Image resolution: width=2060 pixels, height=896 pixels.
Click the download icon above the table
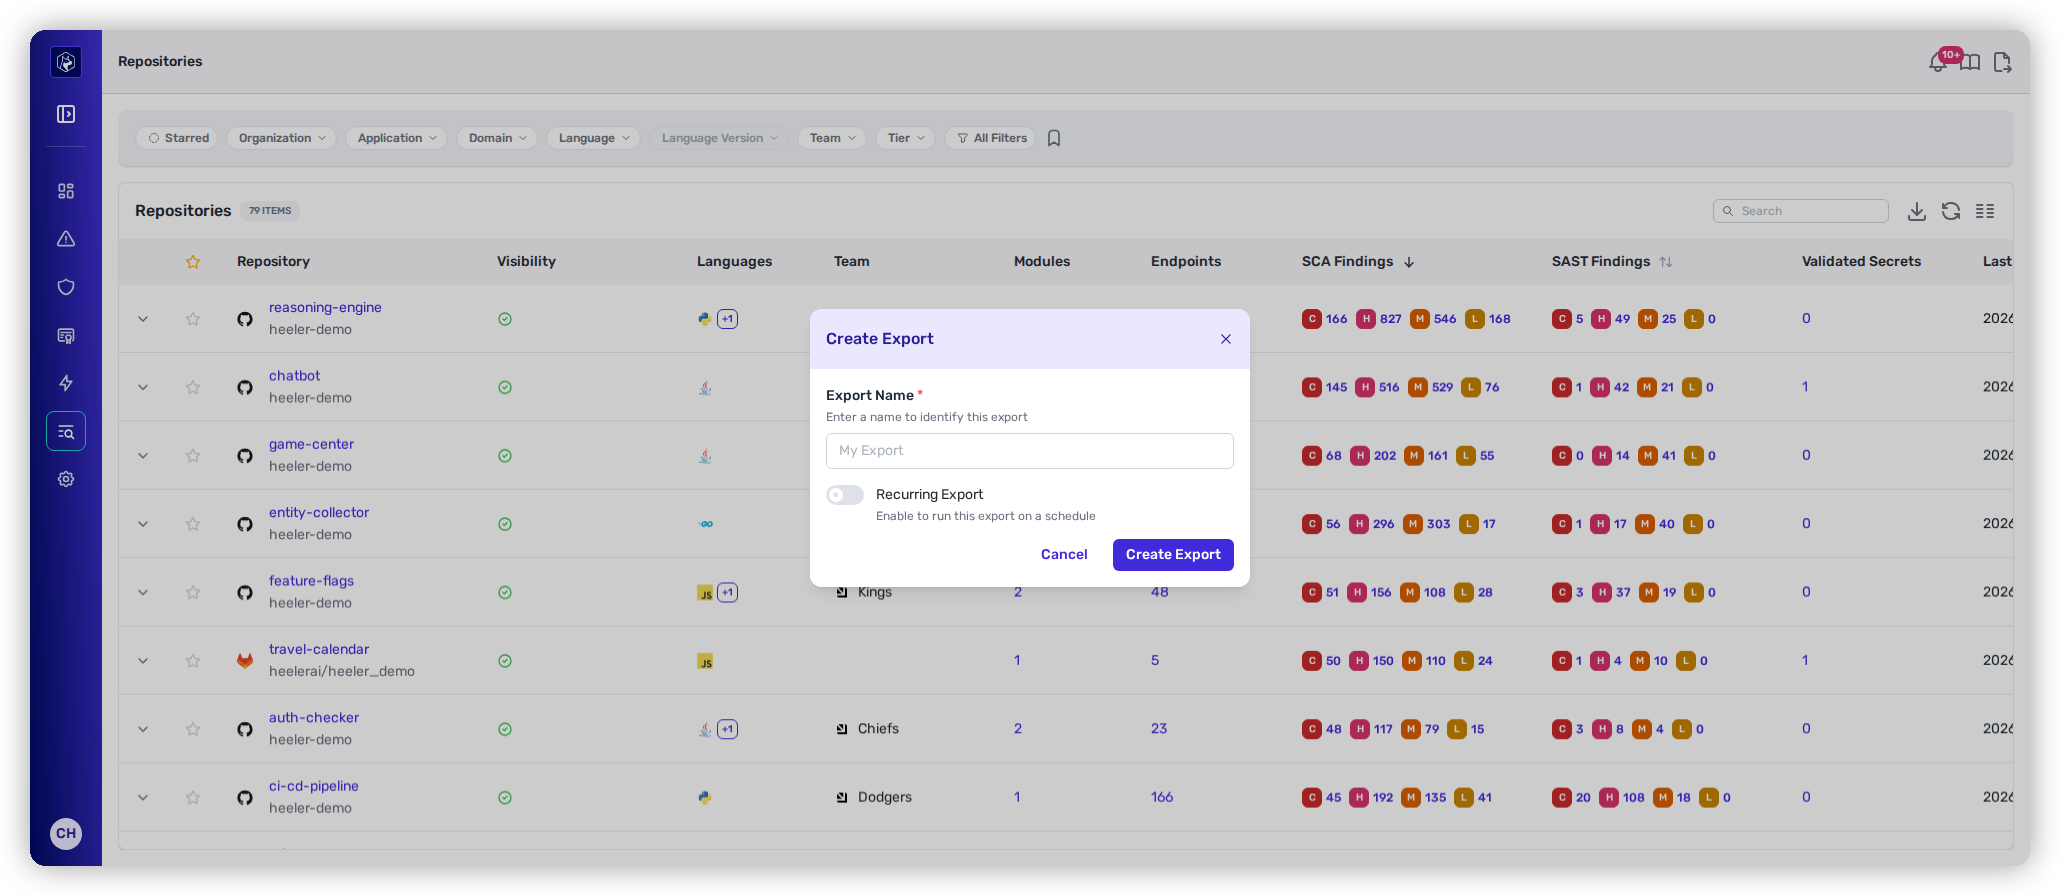(1916, 211)
